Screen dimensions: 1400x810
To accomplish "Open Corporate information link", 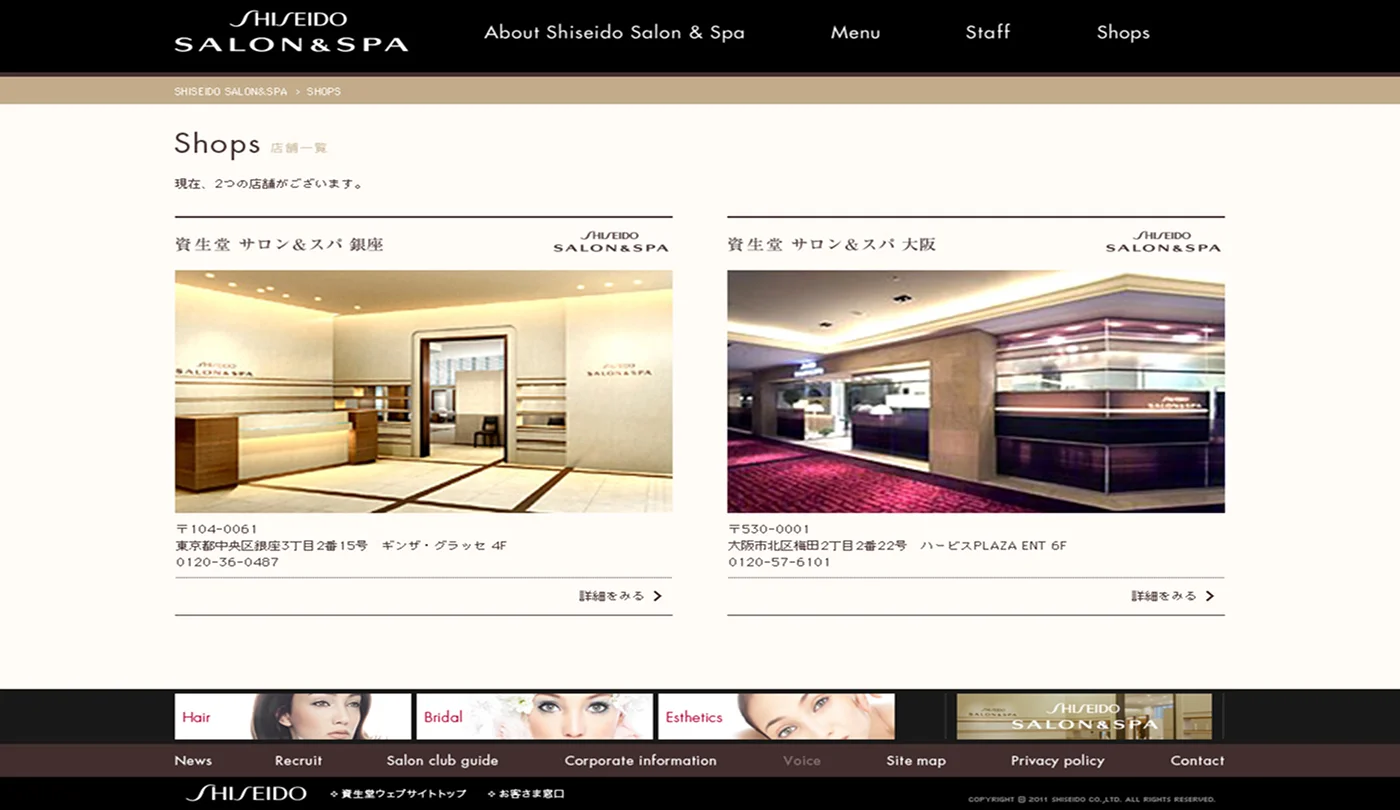I will (x=640, y=760).
